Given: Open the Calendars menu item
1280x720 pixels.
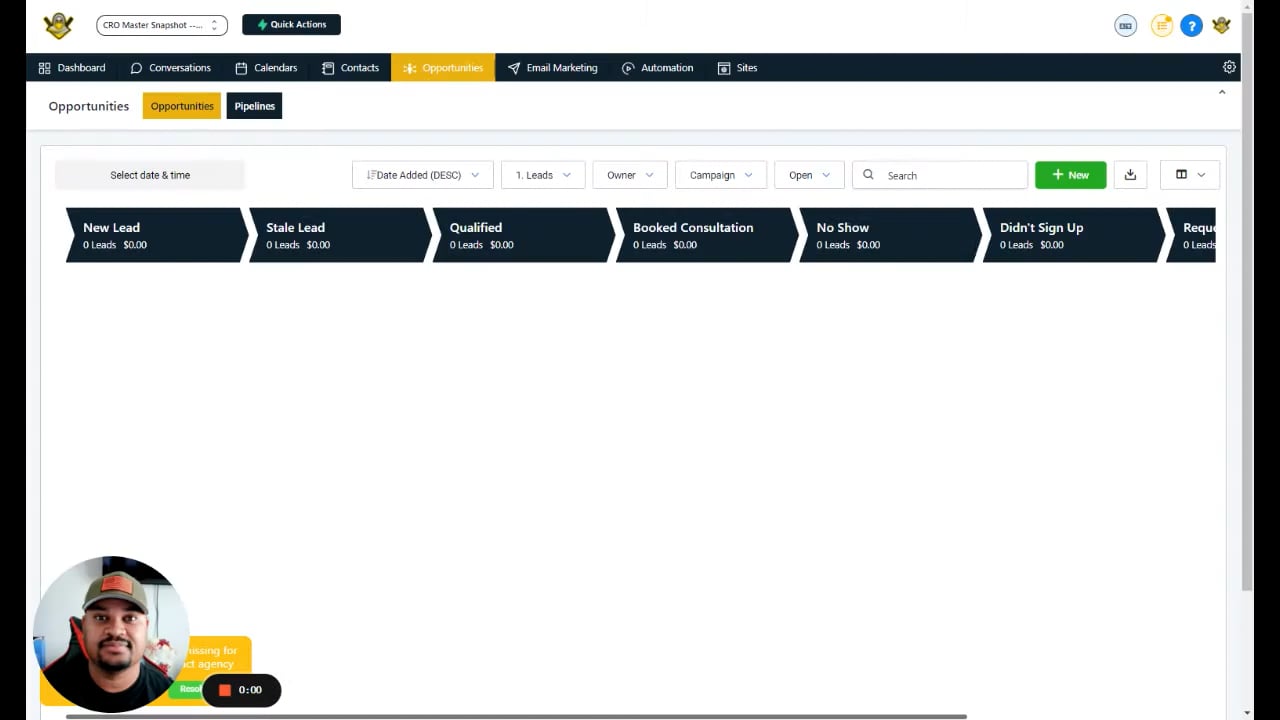Looking at the screenshot, I should (x=266, y=68).
